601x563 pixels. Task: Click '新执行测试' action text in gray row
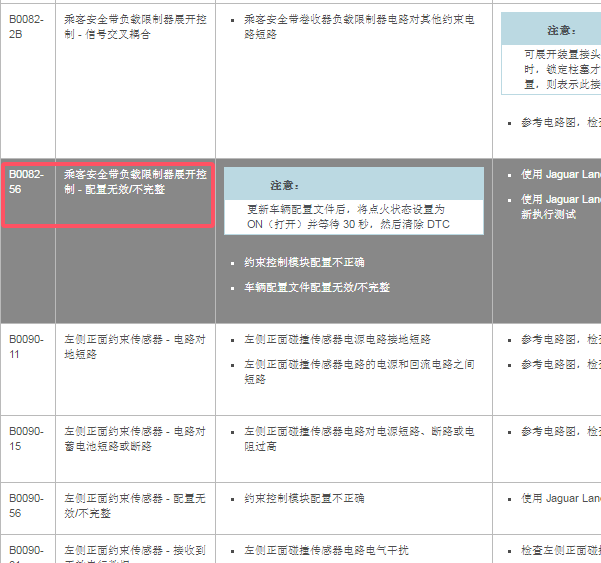(x=548, y=214)
